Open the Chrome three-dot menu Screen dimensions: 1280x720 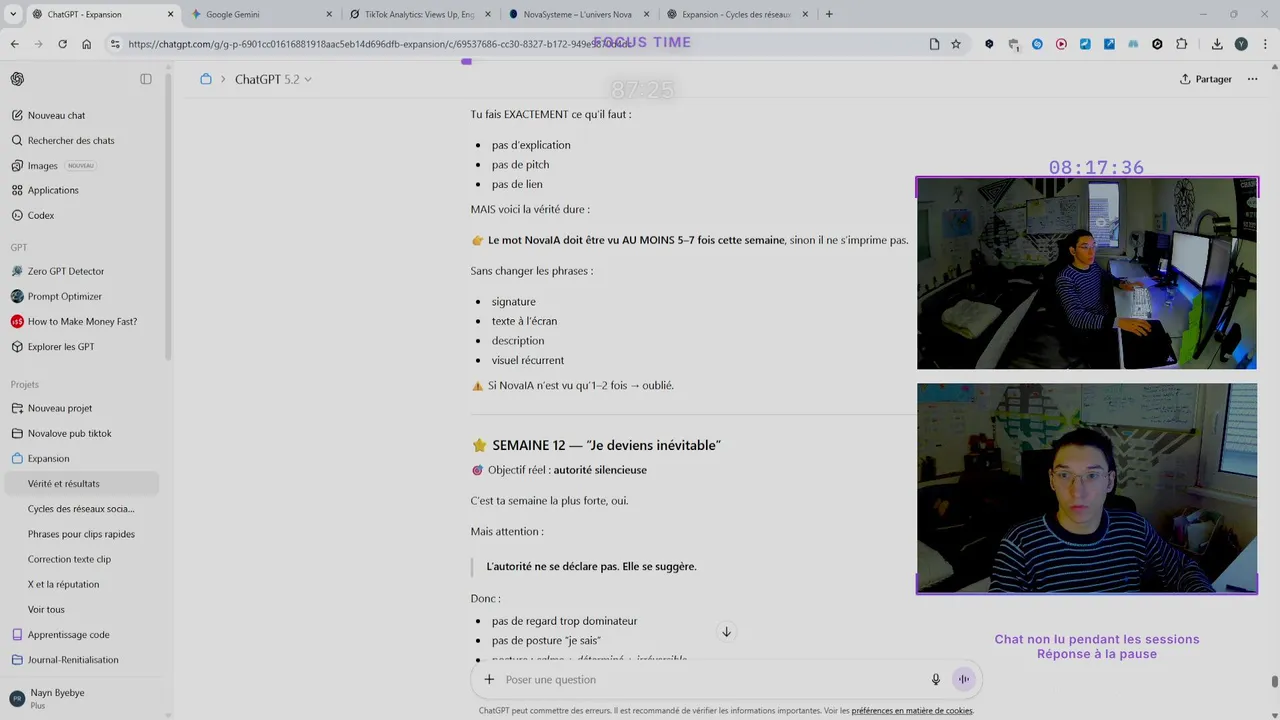[x=1265, y=44]
